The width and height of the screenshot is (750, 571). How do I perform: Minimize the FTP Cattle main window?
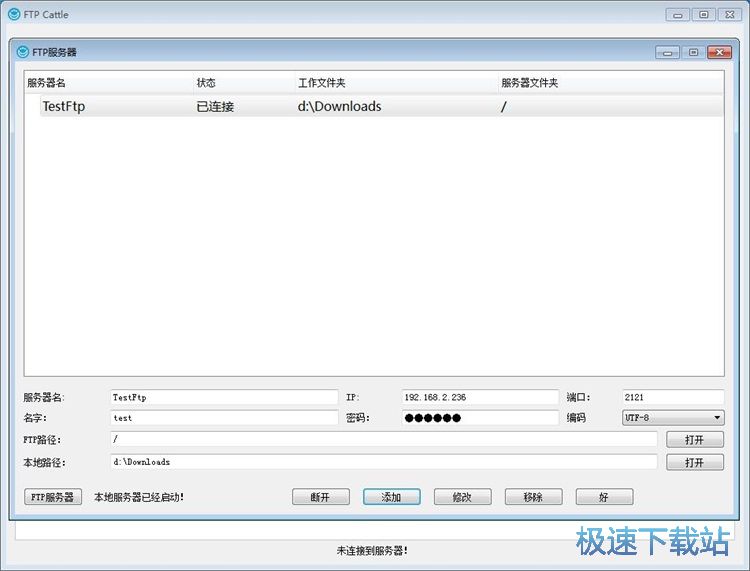pos(678,15)
